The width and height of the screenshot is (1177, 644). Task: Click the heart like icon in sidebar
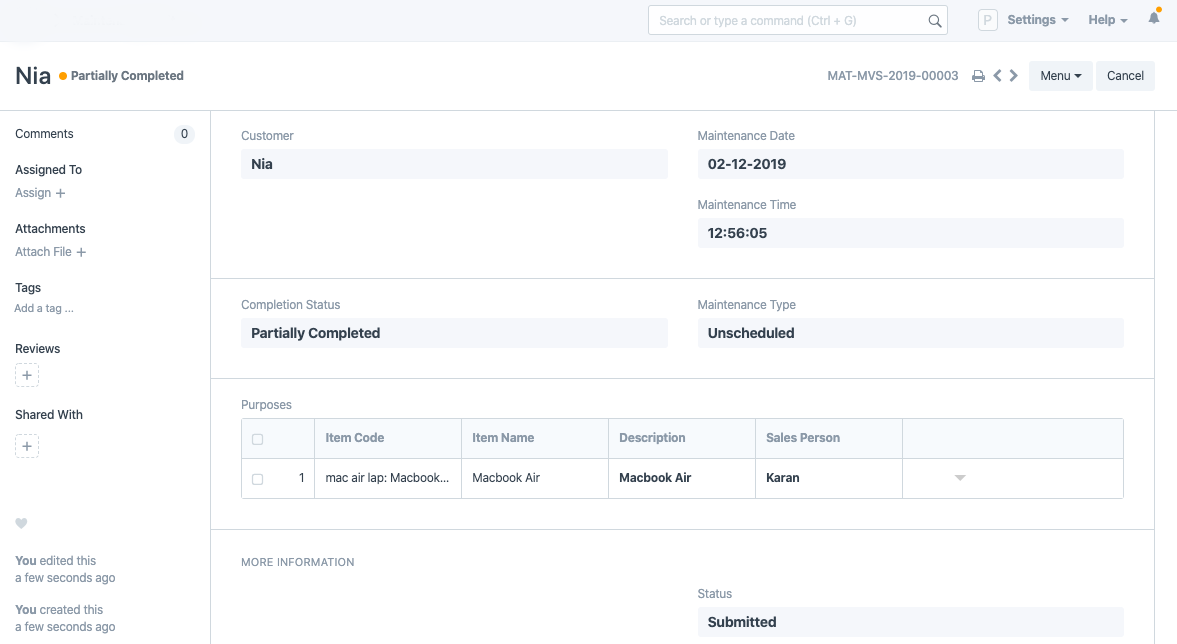[21, 524]
